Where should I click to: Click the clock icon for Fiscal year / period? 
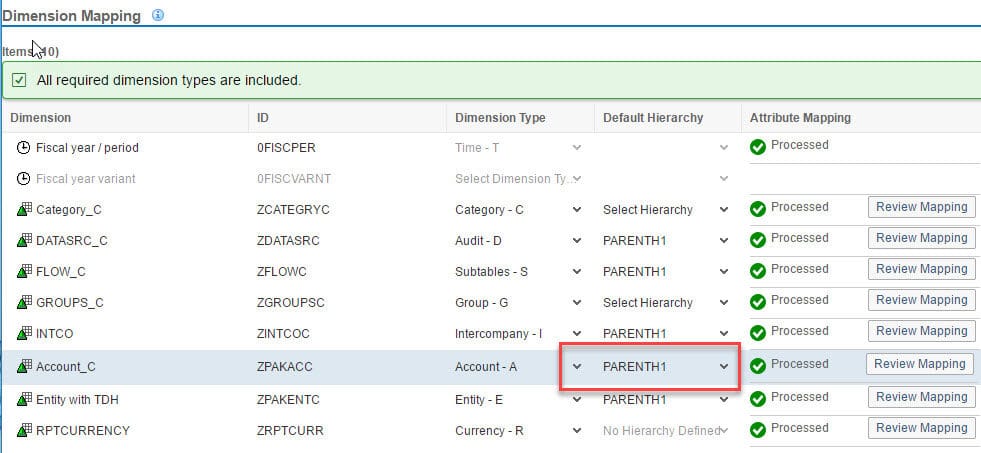[24, 148]
